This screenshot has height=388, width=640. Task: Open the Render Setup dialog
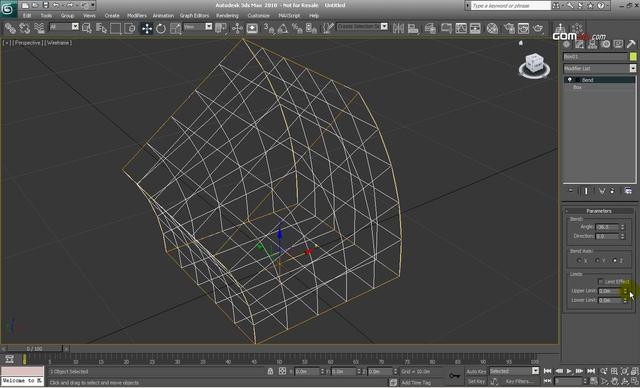pyautogui.click(x=509, y=28)
